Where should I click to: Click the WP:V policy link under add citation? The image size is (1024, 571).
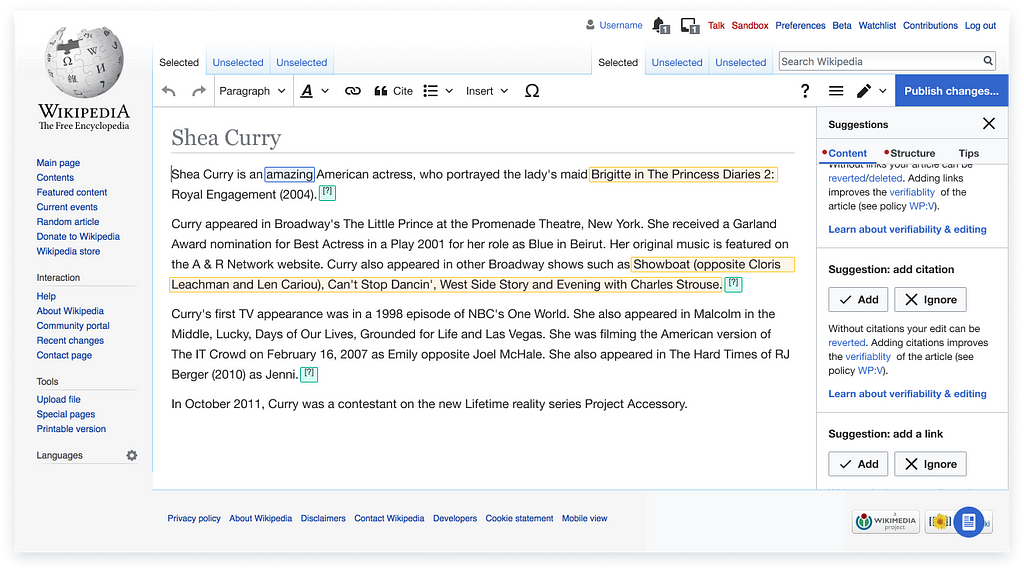coord(870,370)
